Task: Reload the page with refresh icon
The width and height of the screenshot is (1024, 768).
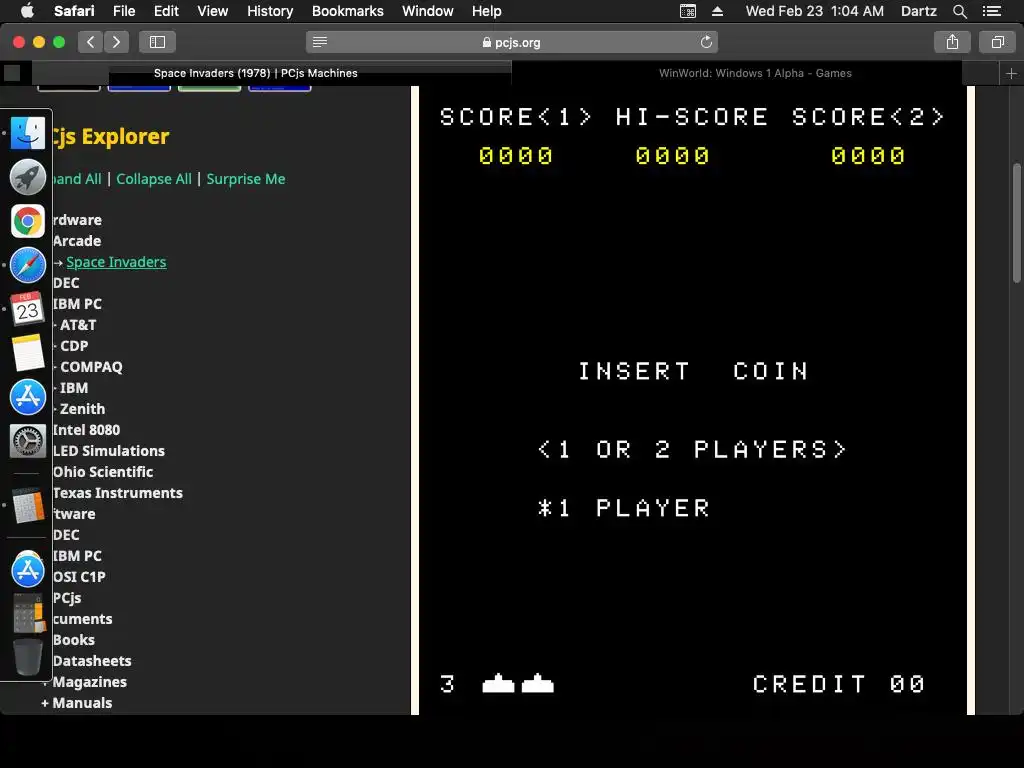Action: coord(706,42)
